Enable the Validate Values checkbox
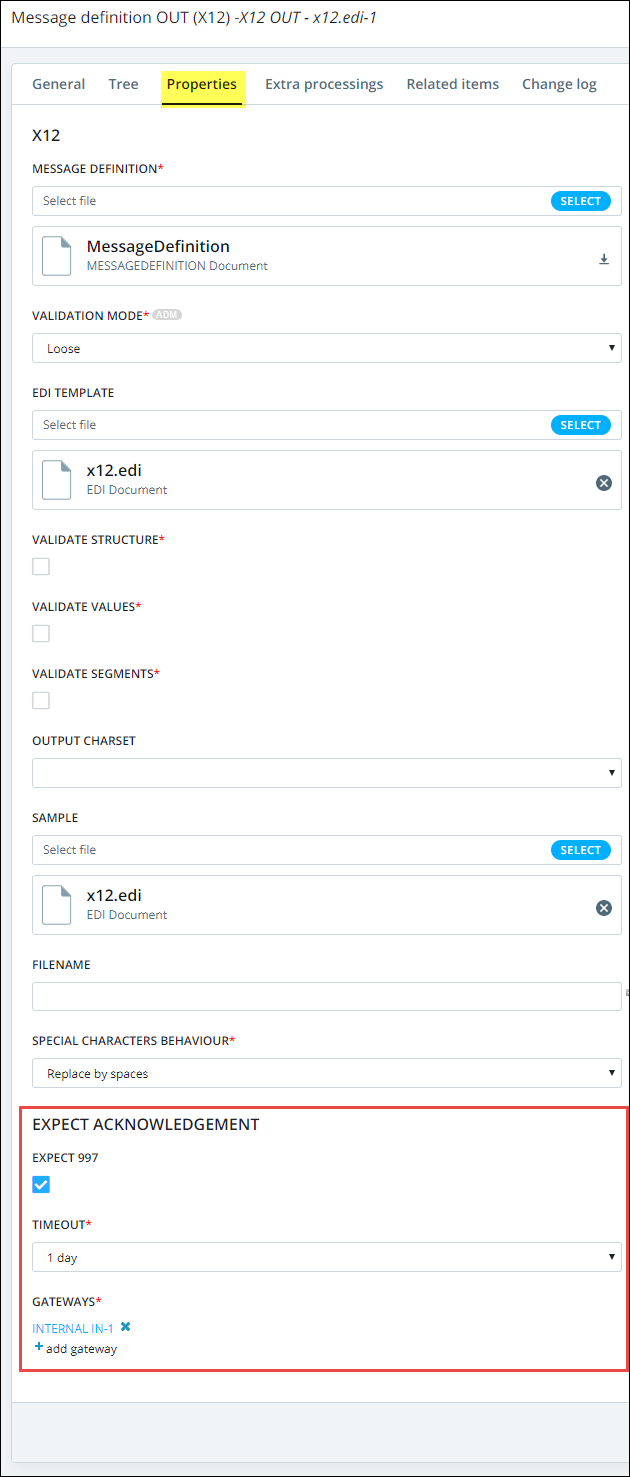This screenshot has width=630, height=1477. pyautogui.click(x=41, y=634)
